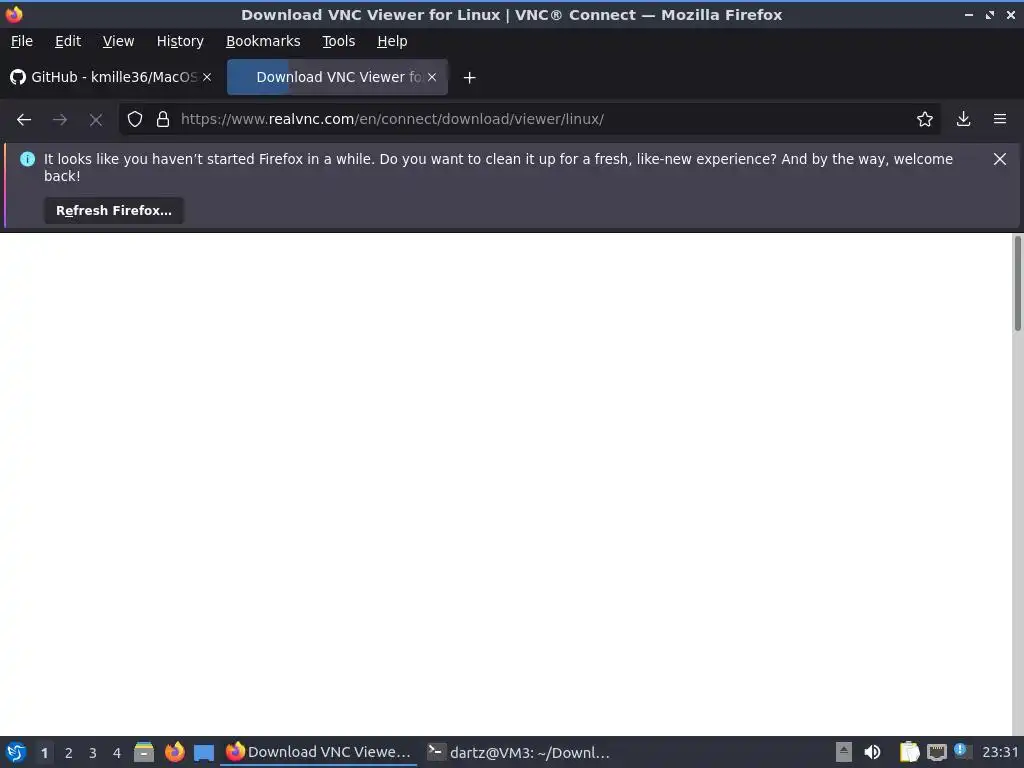1024x768 pixels.
Task: Open the Firefox hamburger menu
Action: (x=1000, y=119)
